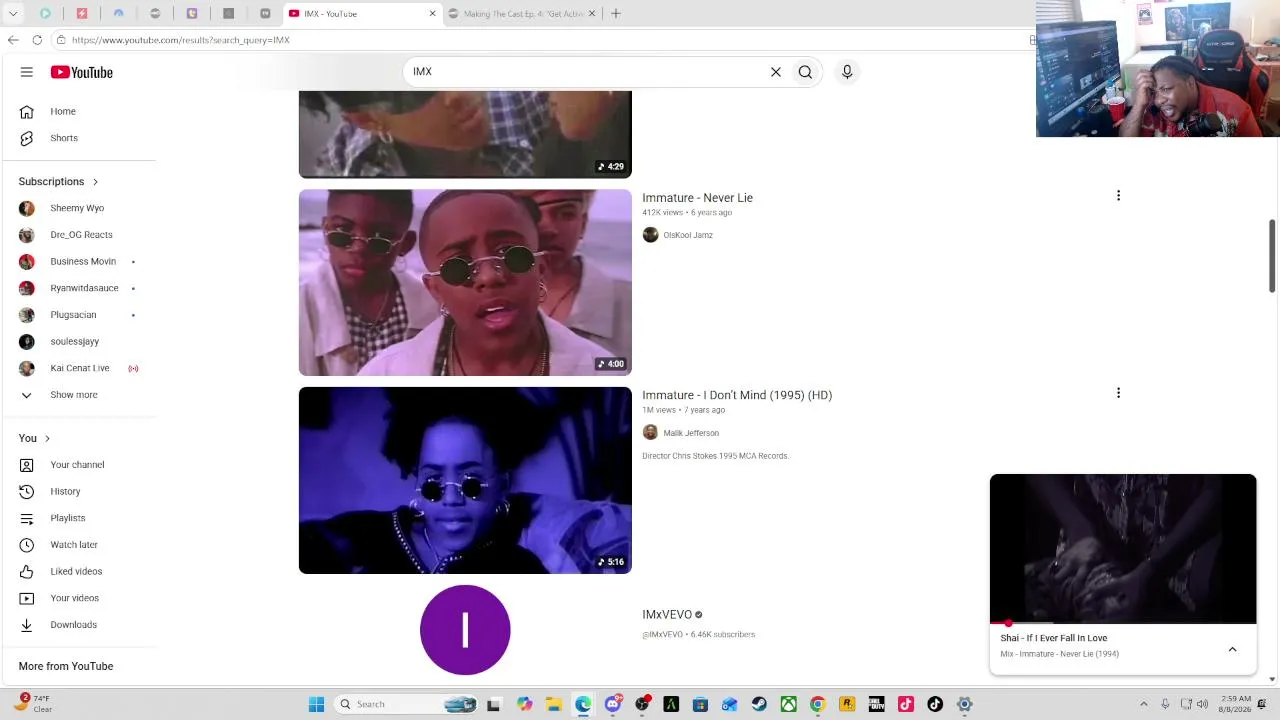Expand the miniplayer queue chevron
The height and width of the screenshot is (720, 1280).
pos(1232,649)
